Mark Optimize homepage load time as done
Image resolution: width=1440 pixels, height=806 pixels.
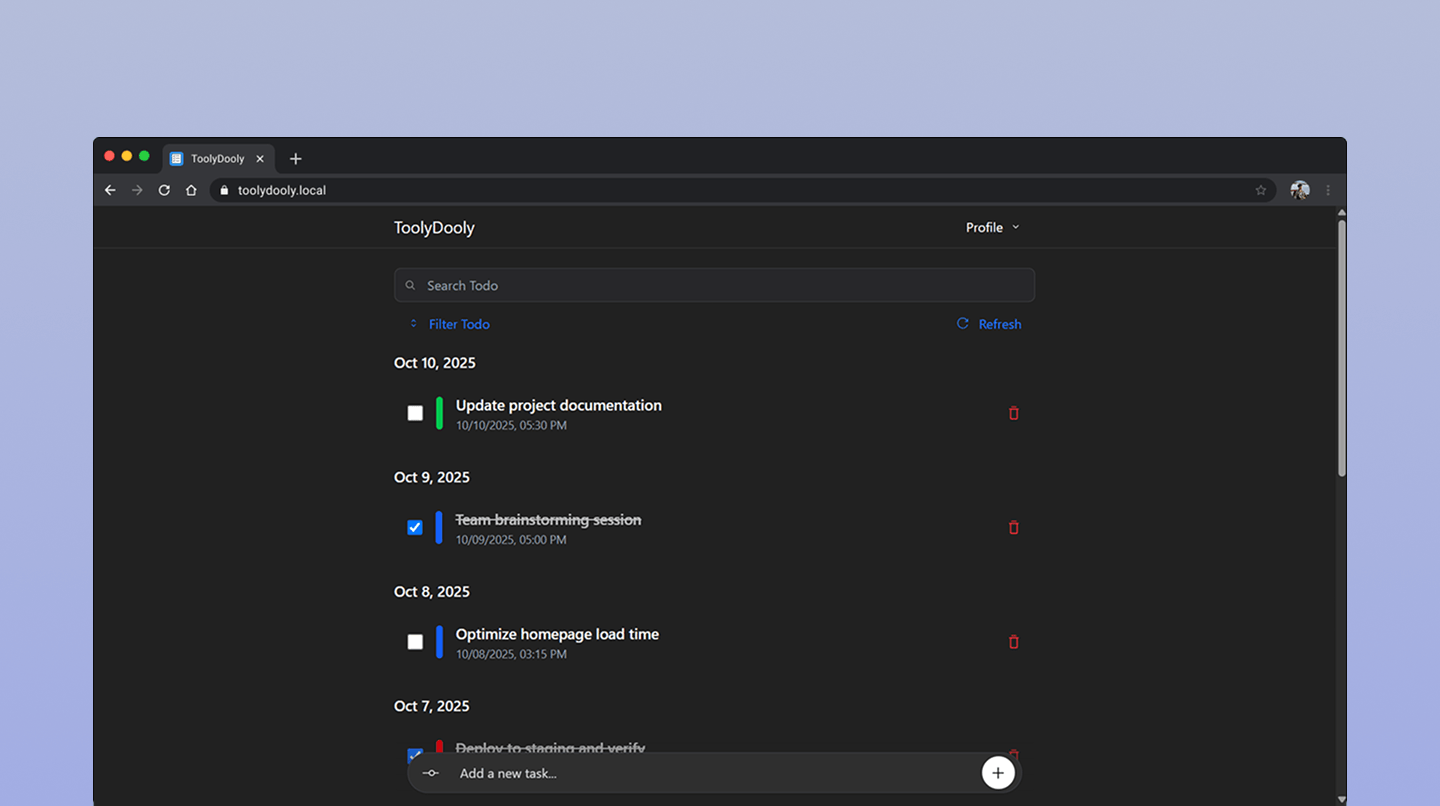pos(415,642)
